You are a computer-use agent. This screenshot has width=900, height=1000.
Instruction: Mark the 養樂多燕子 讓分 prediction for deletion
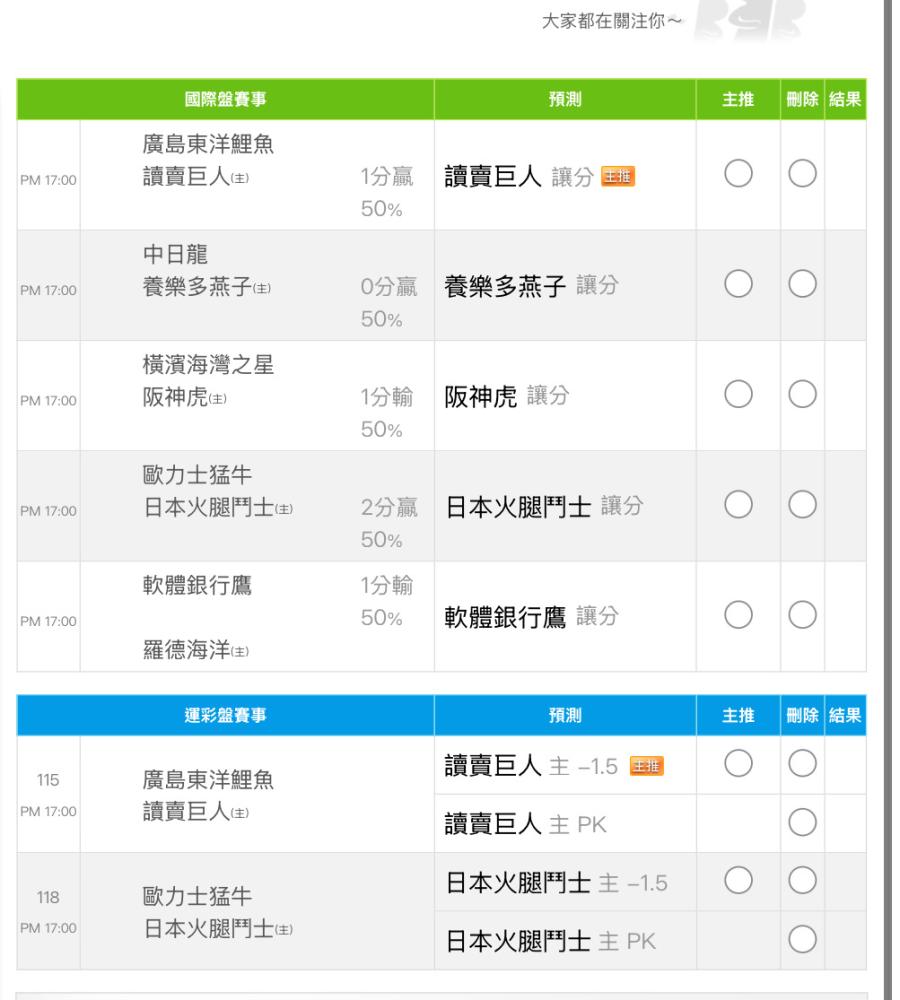click(x=802, y=286)
